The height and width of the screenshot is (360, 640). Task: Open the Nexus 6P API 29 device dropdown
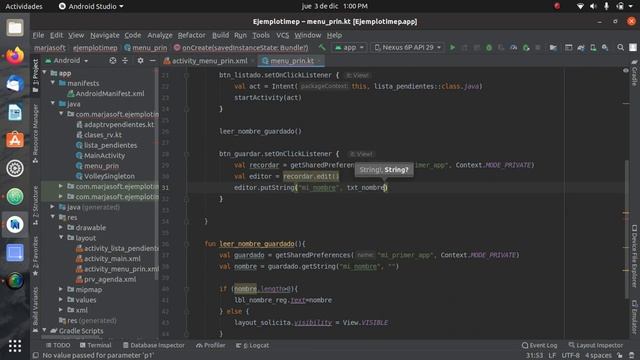click(x=408, y=47)
